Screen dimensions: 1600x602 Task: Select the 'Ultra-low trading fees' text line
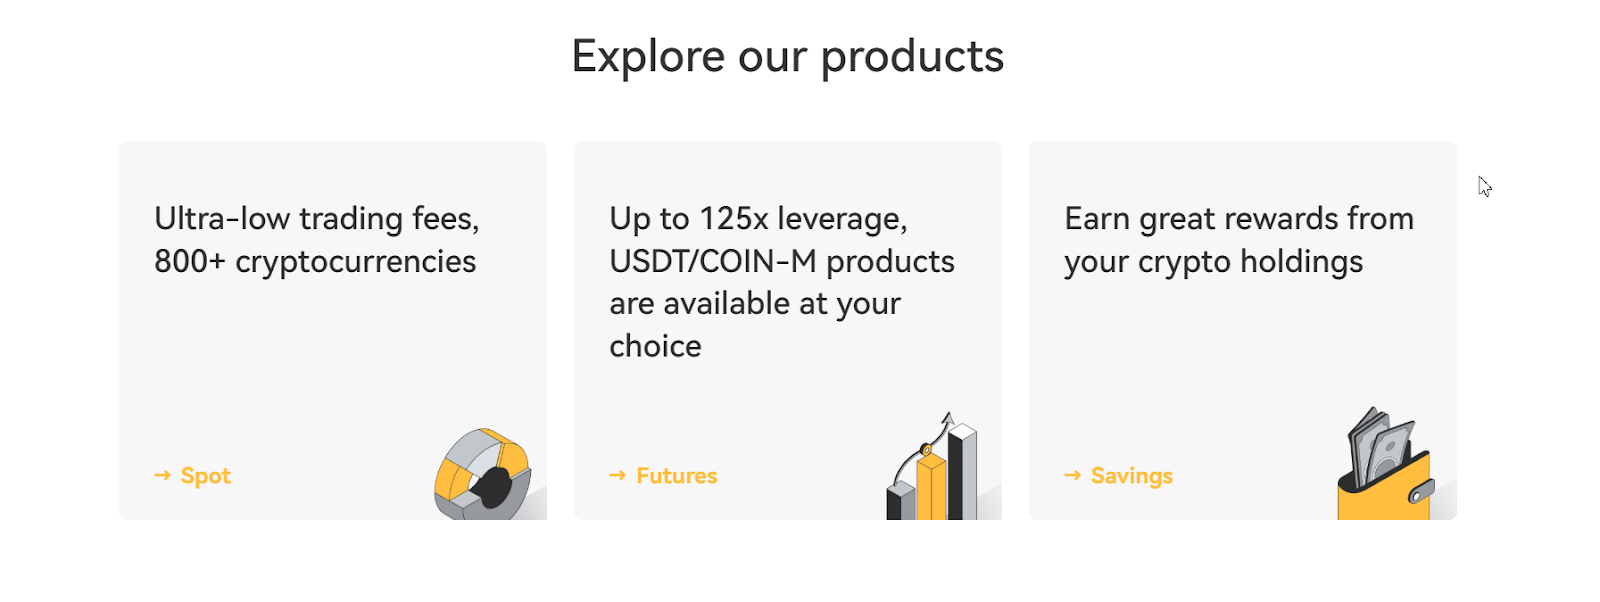[x=317, y=219]
